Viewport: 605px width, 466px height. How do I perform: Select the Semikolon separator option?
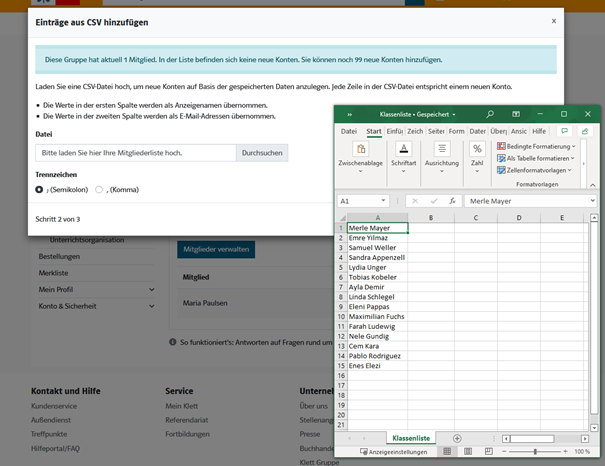tap(39, 189)
